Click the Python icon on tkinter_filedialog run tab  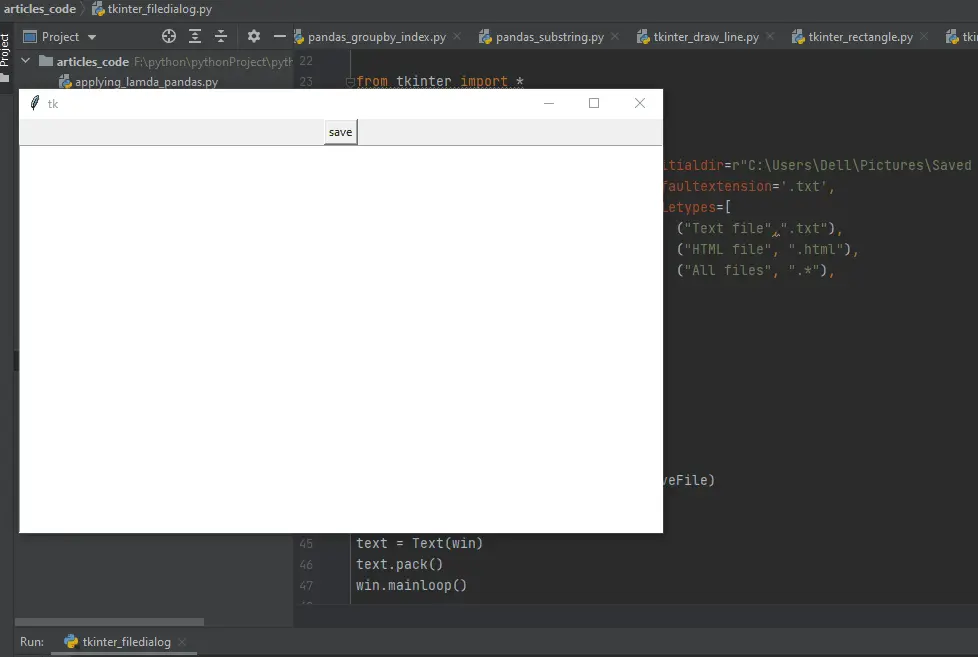71,641
